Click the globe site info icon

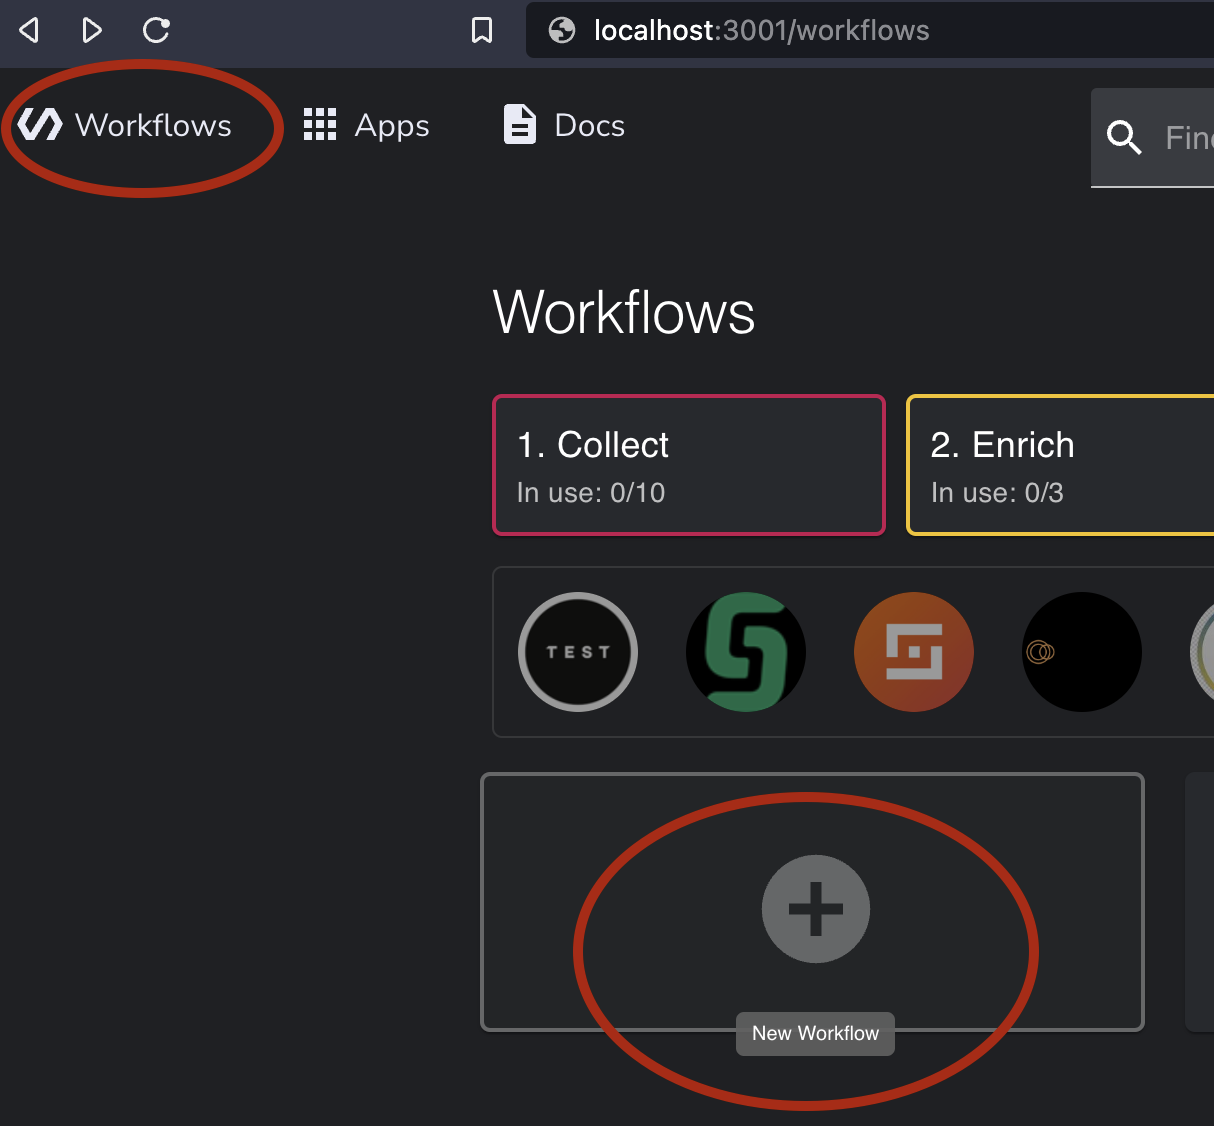pyautogui.click(x=562, y=31)
